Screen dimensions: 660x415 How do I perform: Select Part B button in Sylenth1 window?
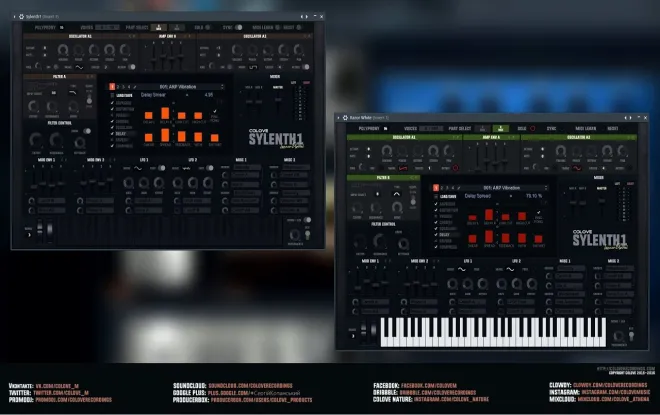[x=177, y=27]
